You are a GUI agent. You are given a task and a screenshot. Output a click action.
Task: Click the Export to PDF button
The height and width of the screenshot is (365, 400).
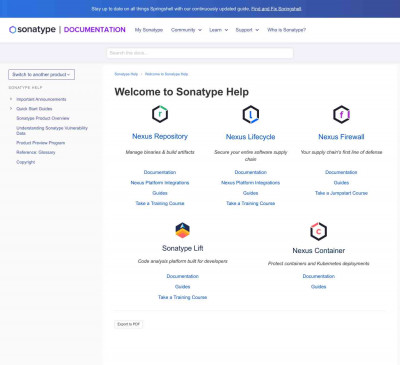point(129,324)
